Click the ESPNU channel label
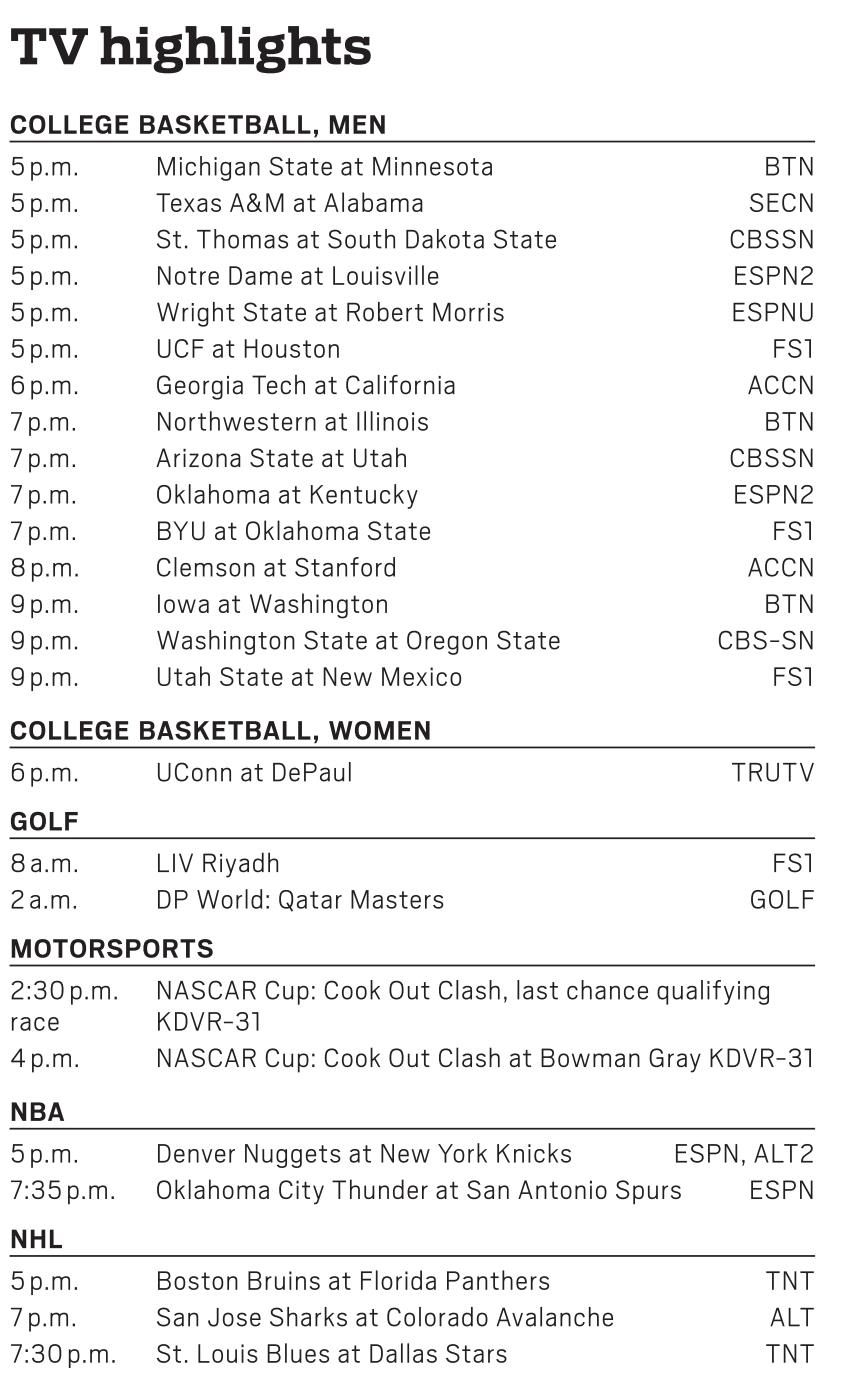The width and height of the screenshot is (858, 1385). (x=772, y=313)
